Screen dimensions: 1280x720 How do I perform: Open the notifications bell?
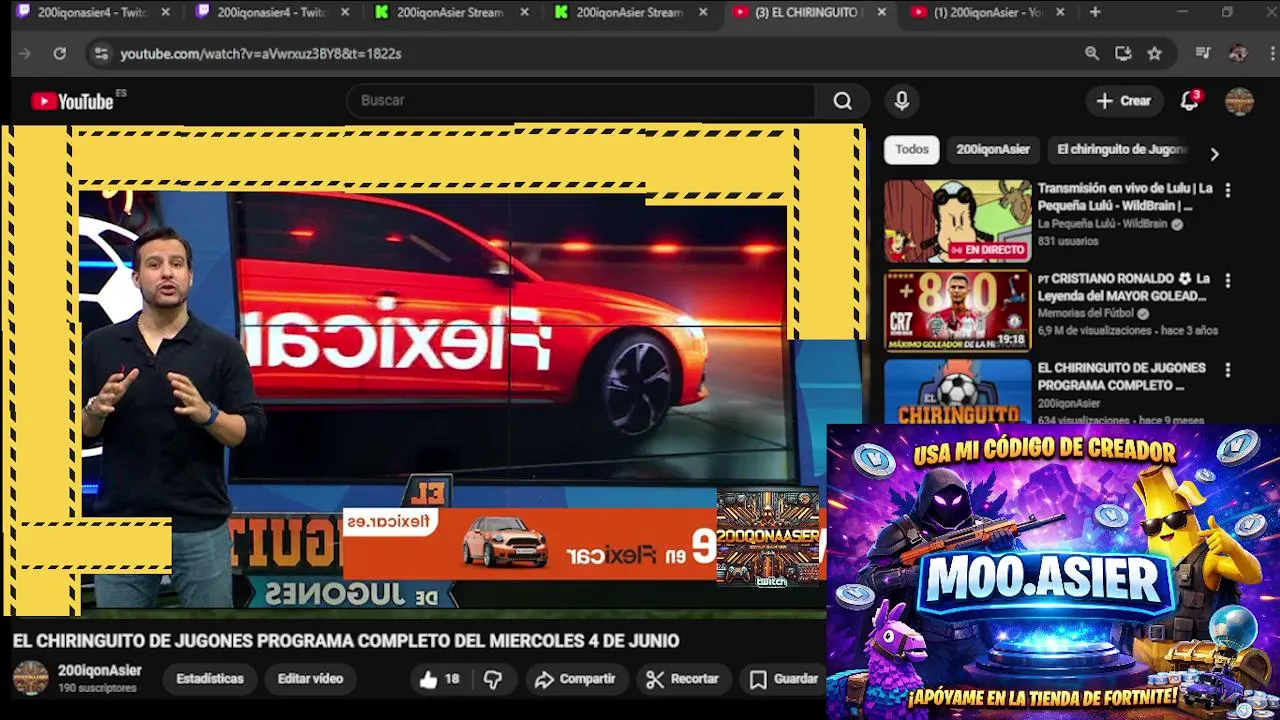tap(1189, 101)
